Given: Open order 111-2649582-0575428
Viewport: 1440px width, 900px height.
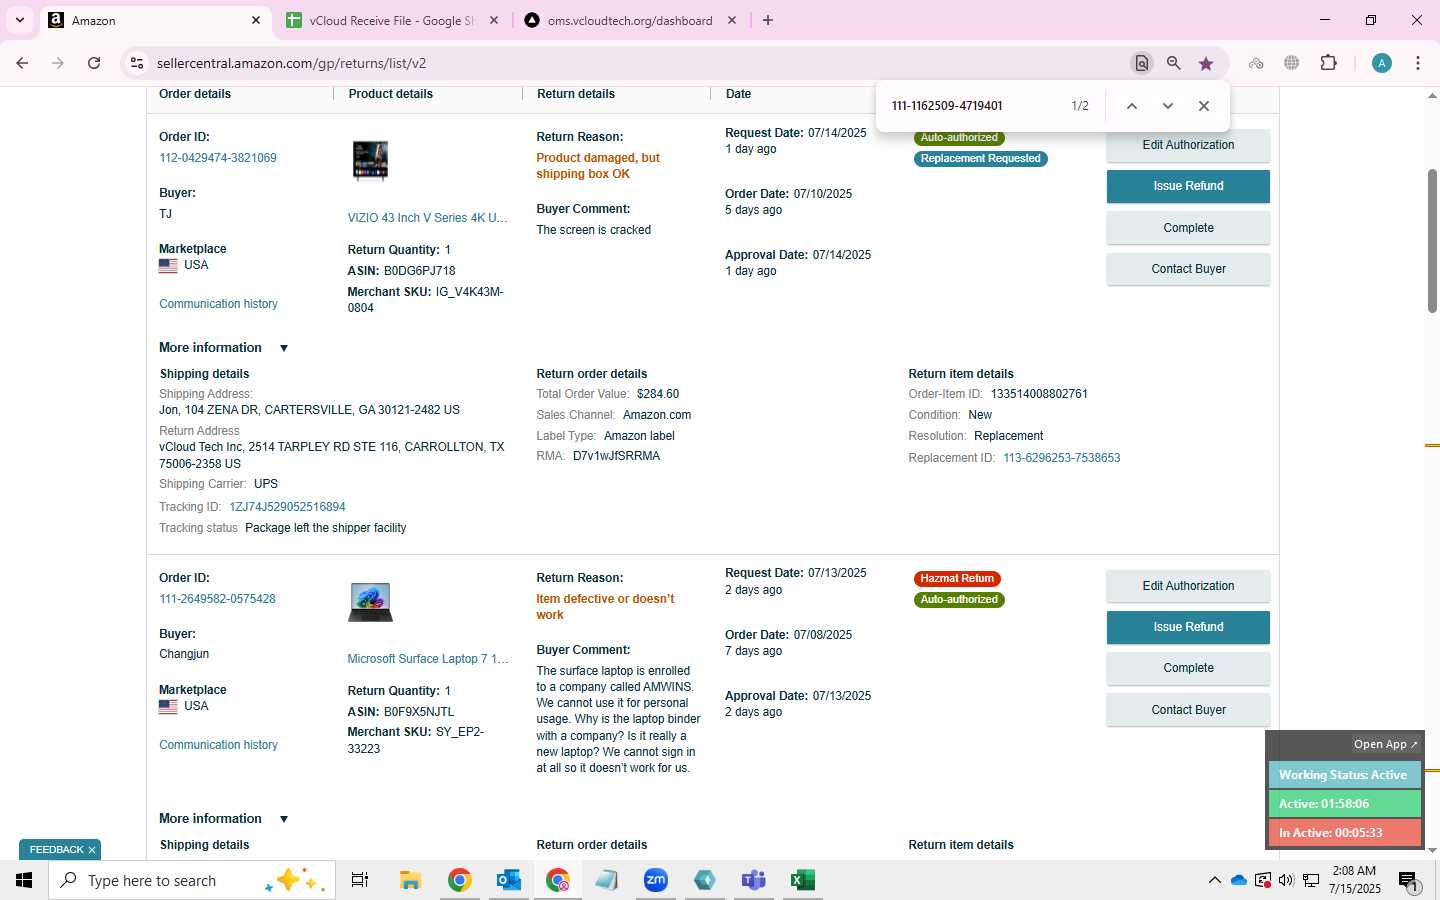Looking at the screenshot, I should coord(217,599).
